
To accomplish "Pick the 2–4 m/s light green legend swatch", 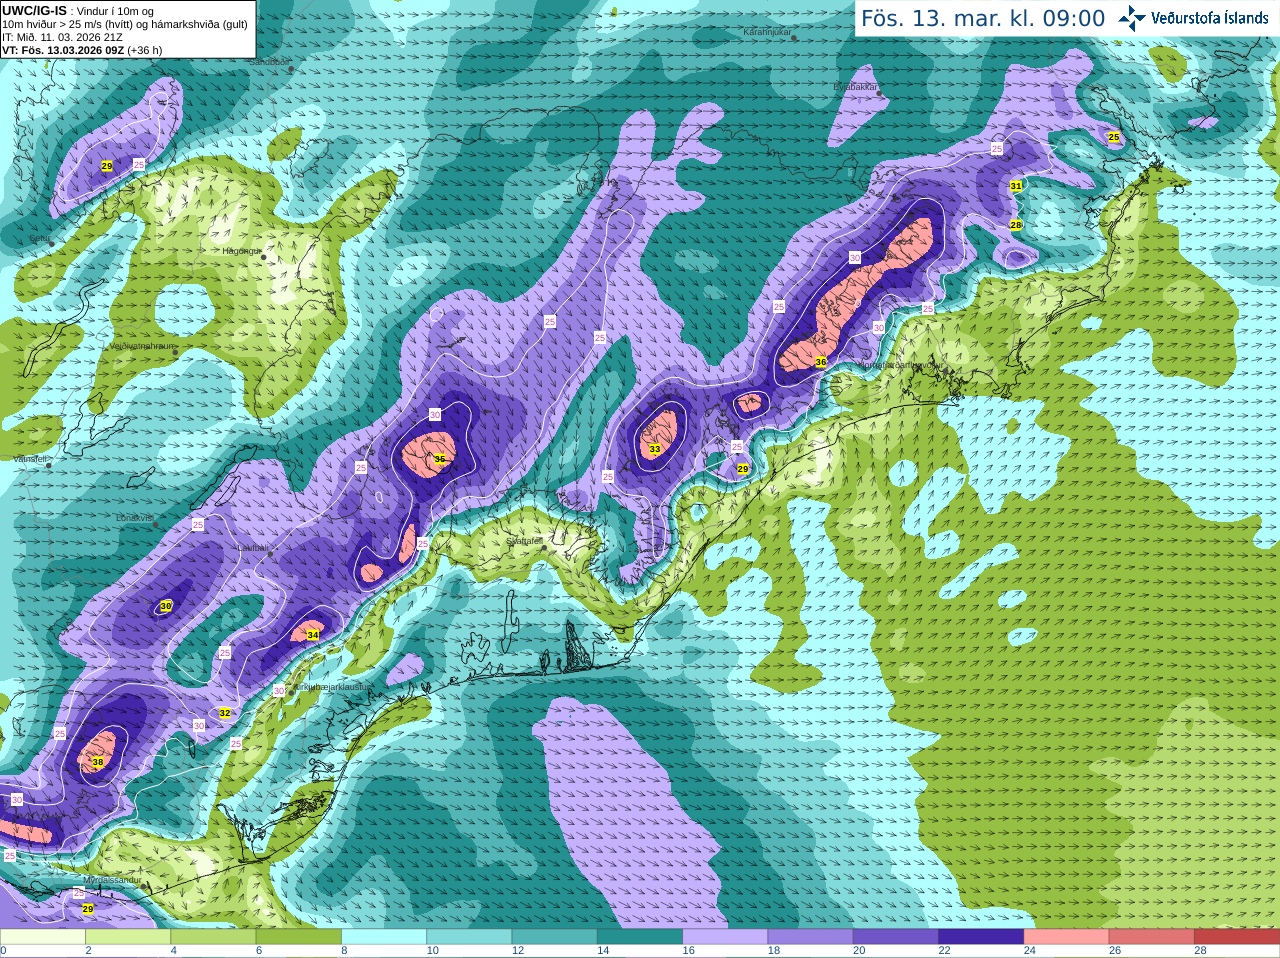I will pyautogui.click(x=128, y=937).
